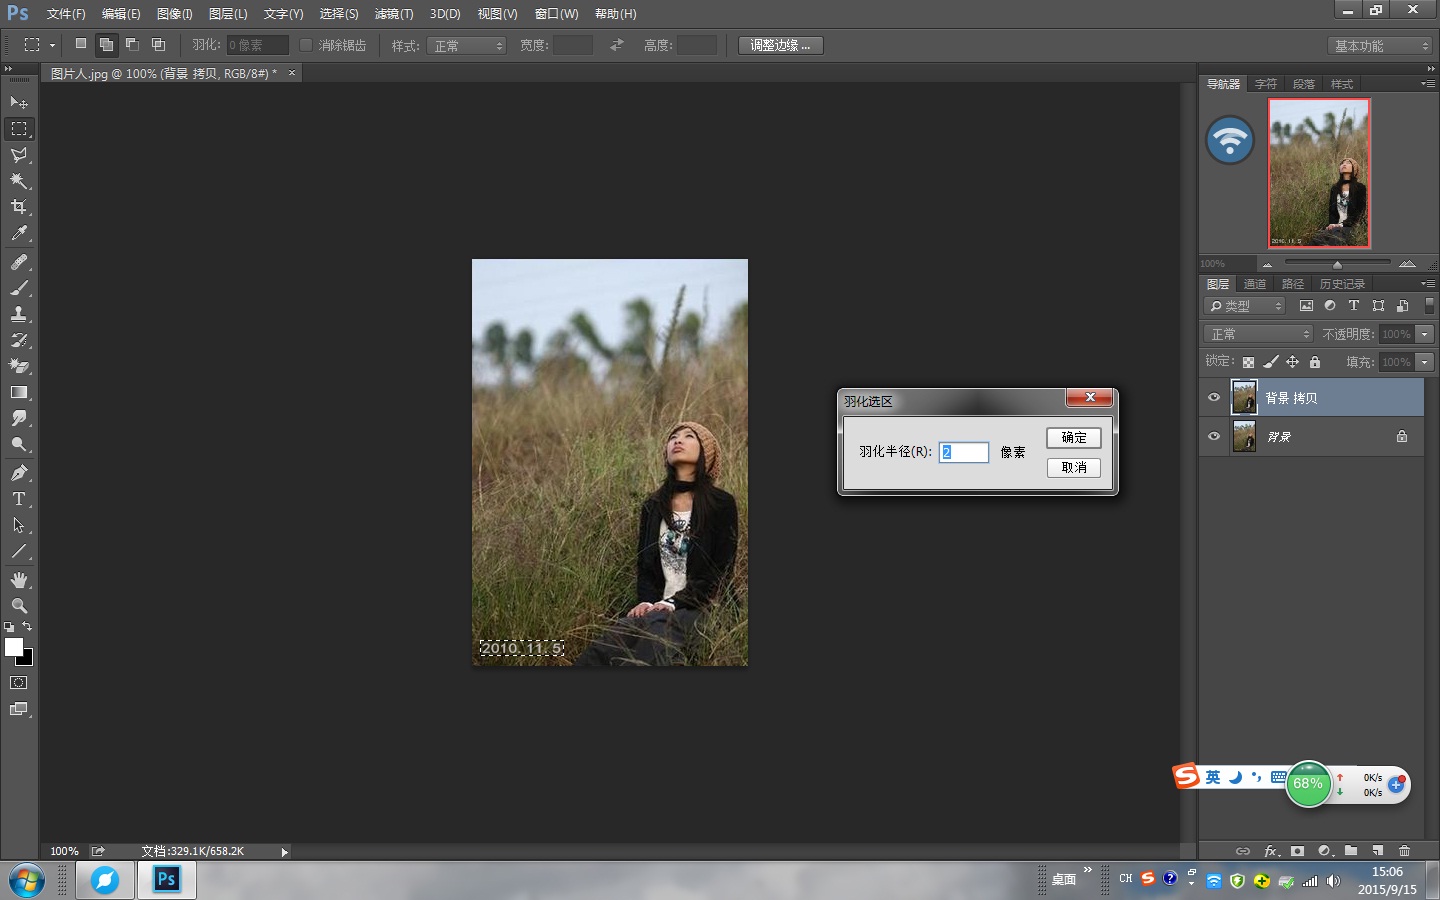Toggle lock transparent pixels

1248,362
